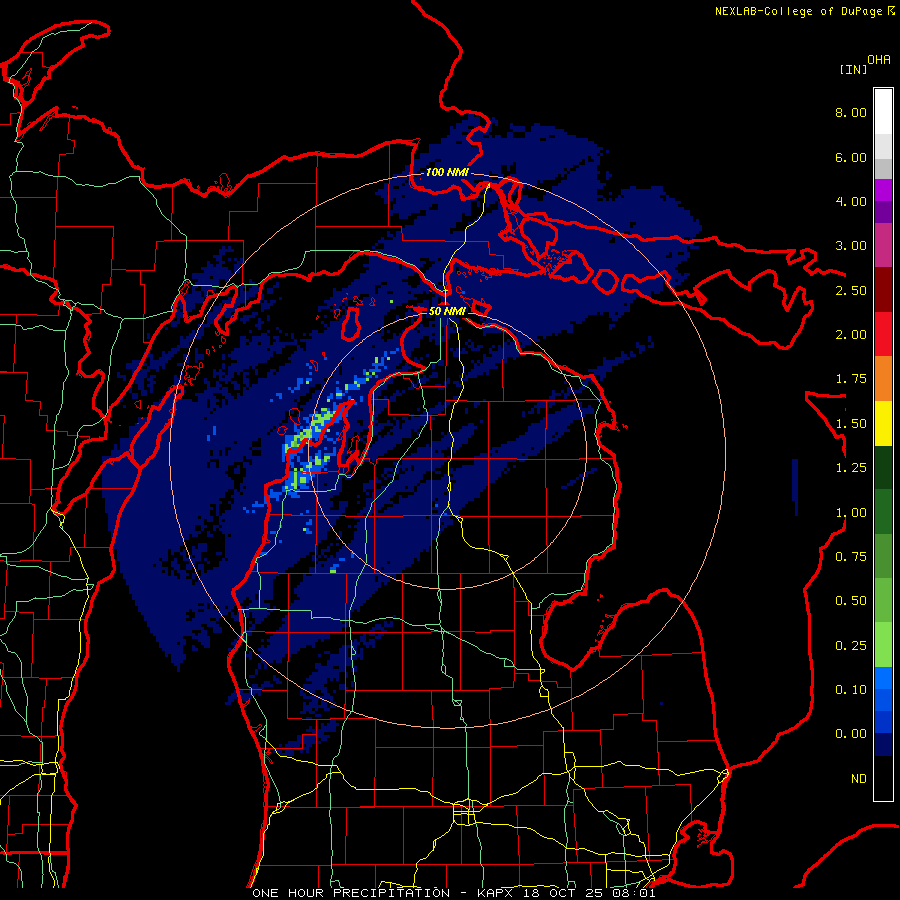
Task: Click the 0.10 legend value
Action: (x=851, y=690)
